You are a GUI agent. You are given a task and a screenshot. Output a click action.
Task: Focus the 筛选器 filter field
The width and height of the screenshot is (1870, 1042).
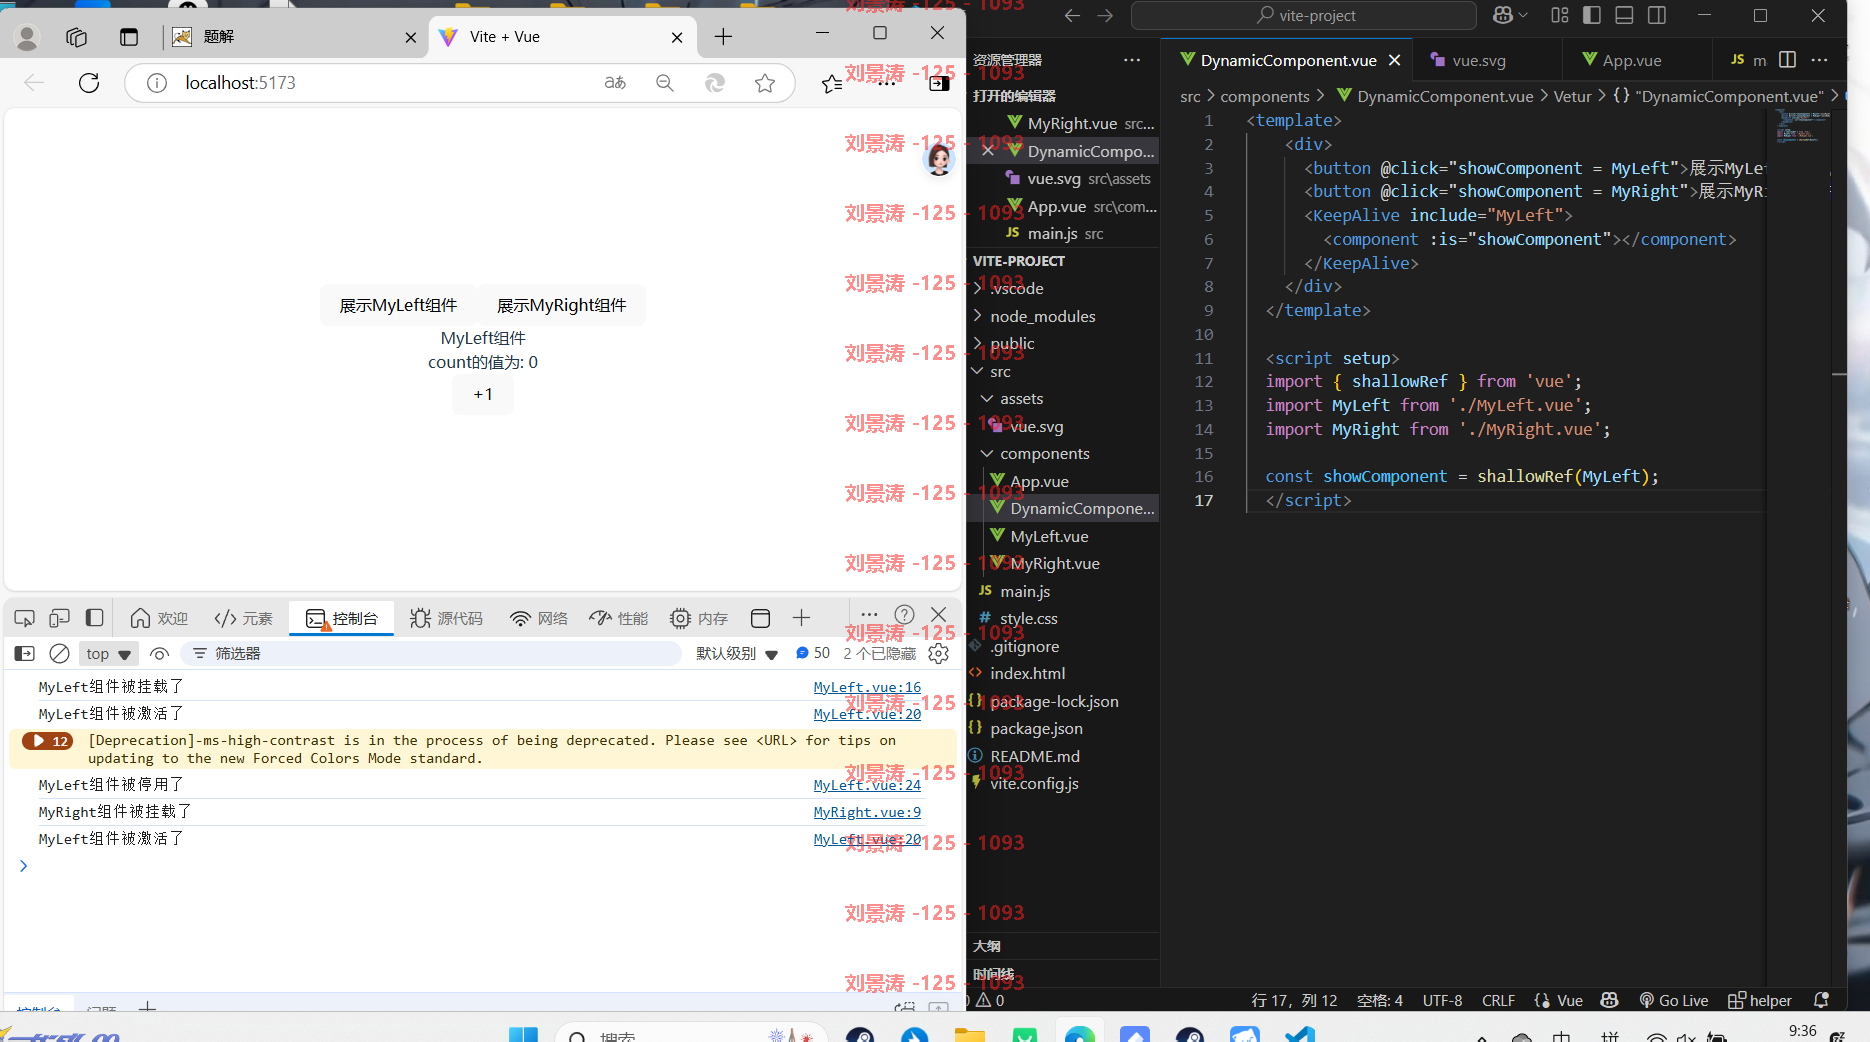[431, 653]
